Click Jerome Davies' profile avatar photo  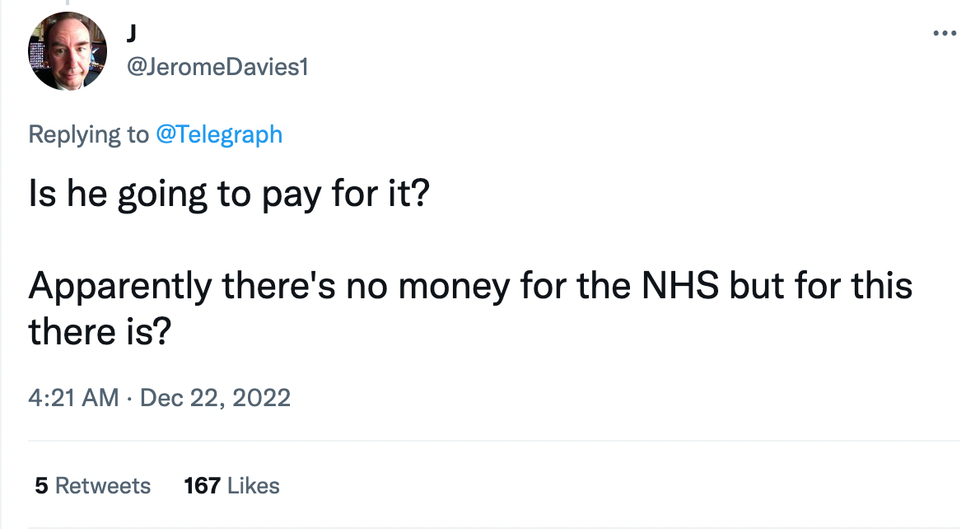tap(67, 51)
